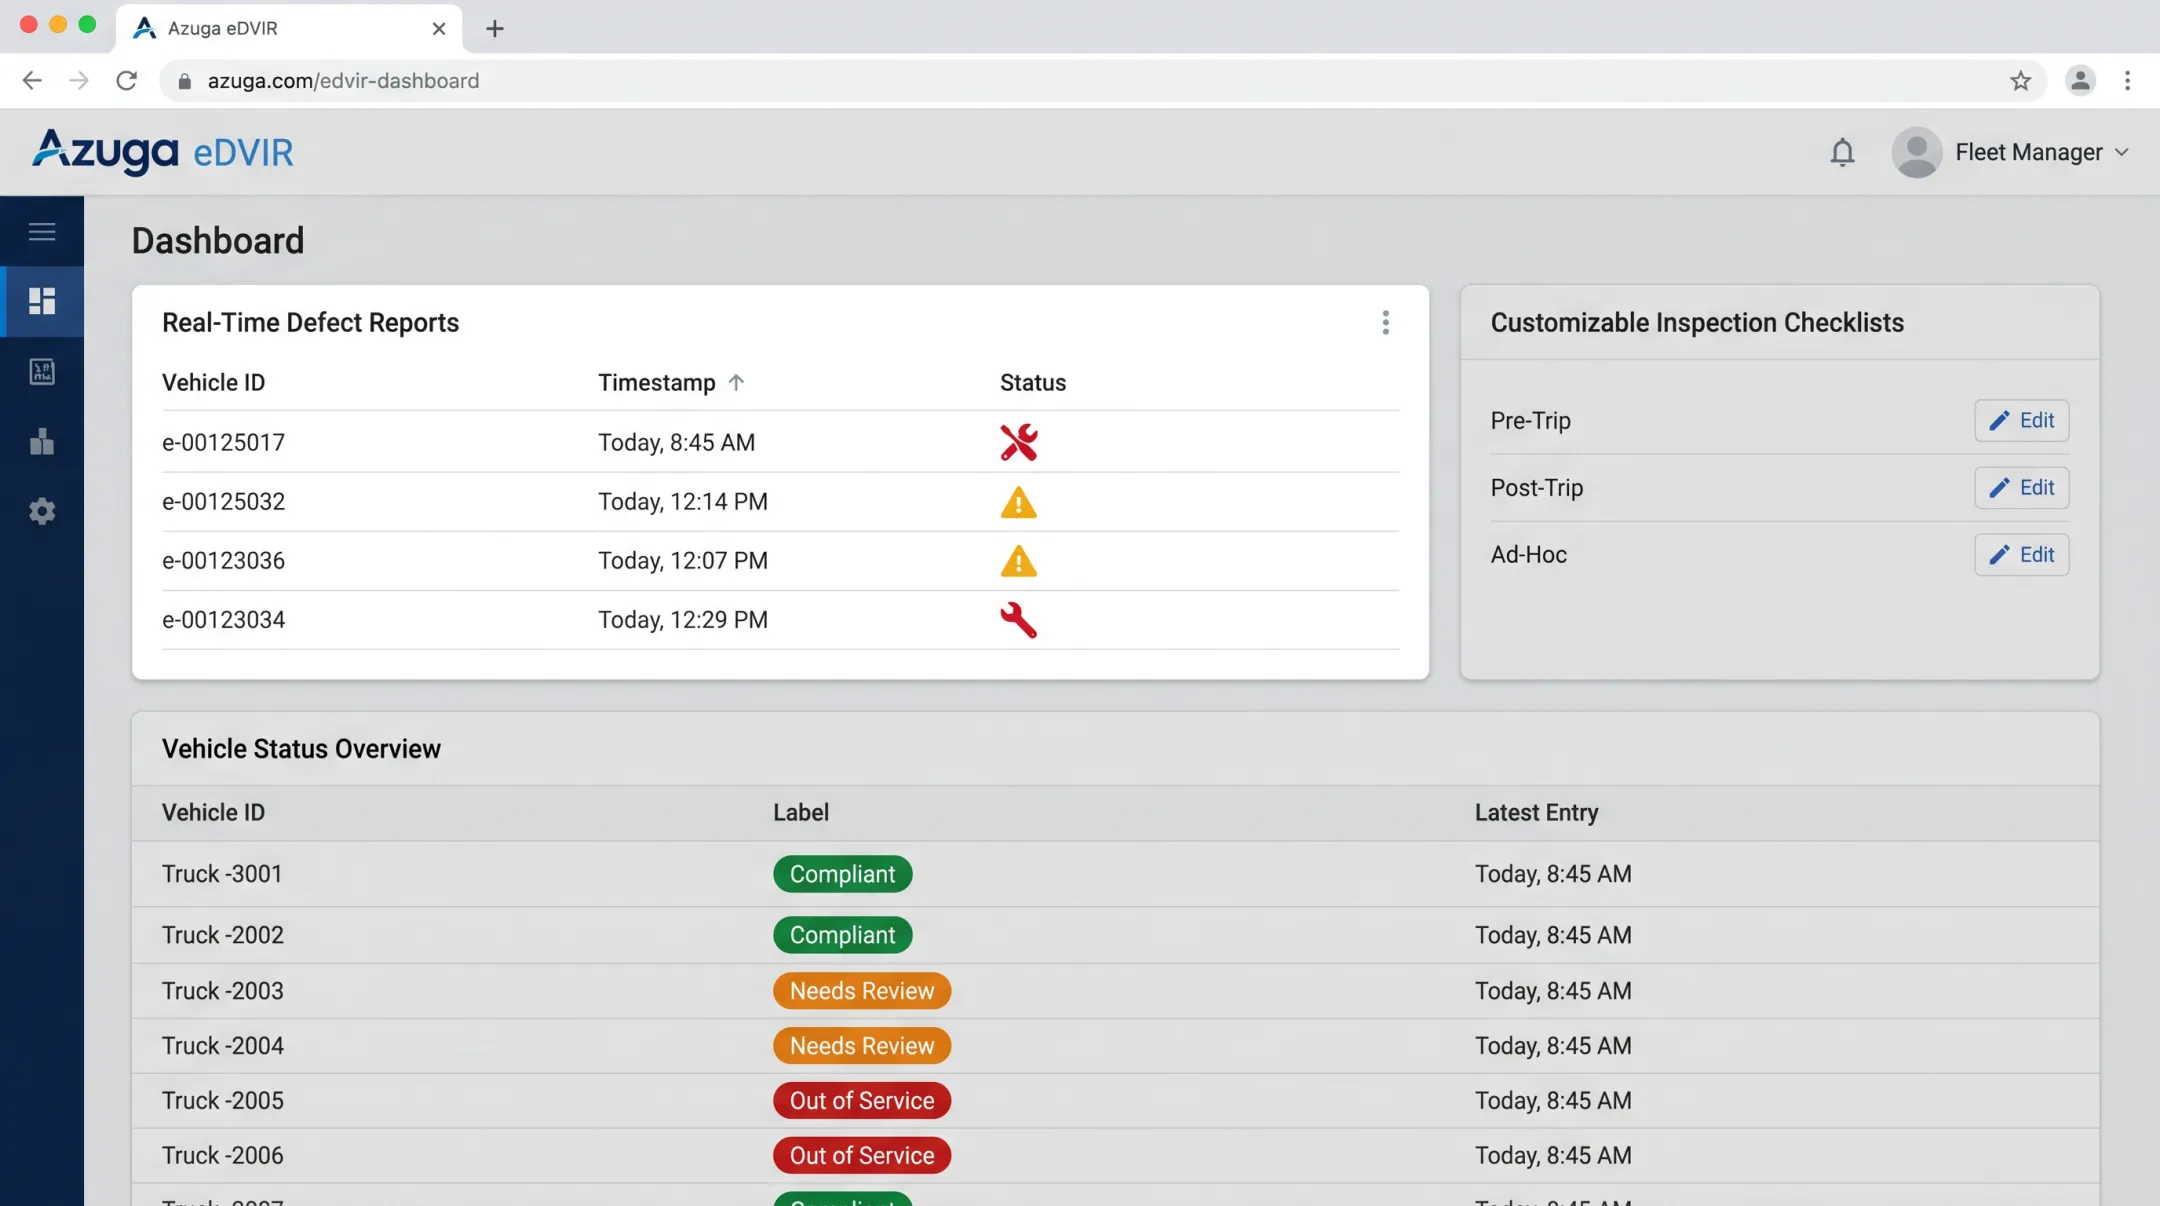The image size is (2160, 1206).
Task: Click Label column header
Action: pyautogui.click(x=800, y=812)
